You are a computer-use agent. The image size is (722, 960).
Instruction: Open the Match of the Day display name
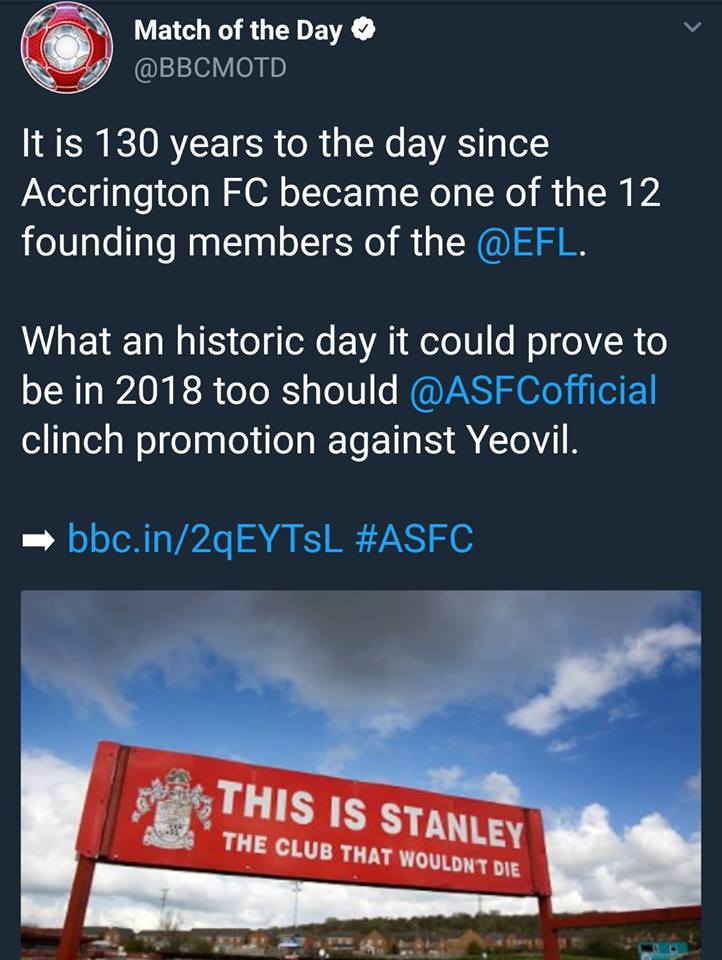(239, 31)
